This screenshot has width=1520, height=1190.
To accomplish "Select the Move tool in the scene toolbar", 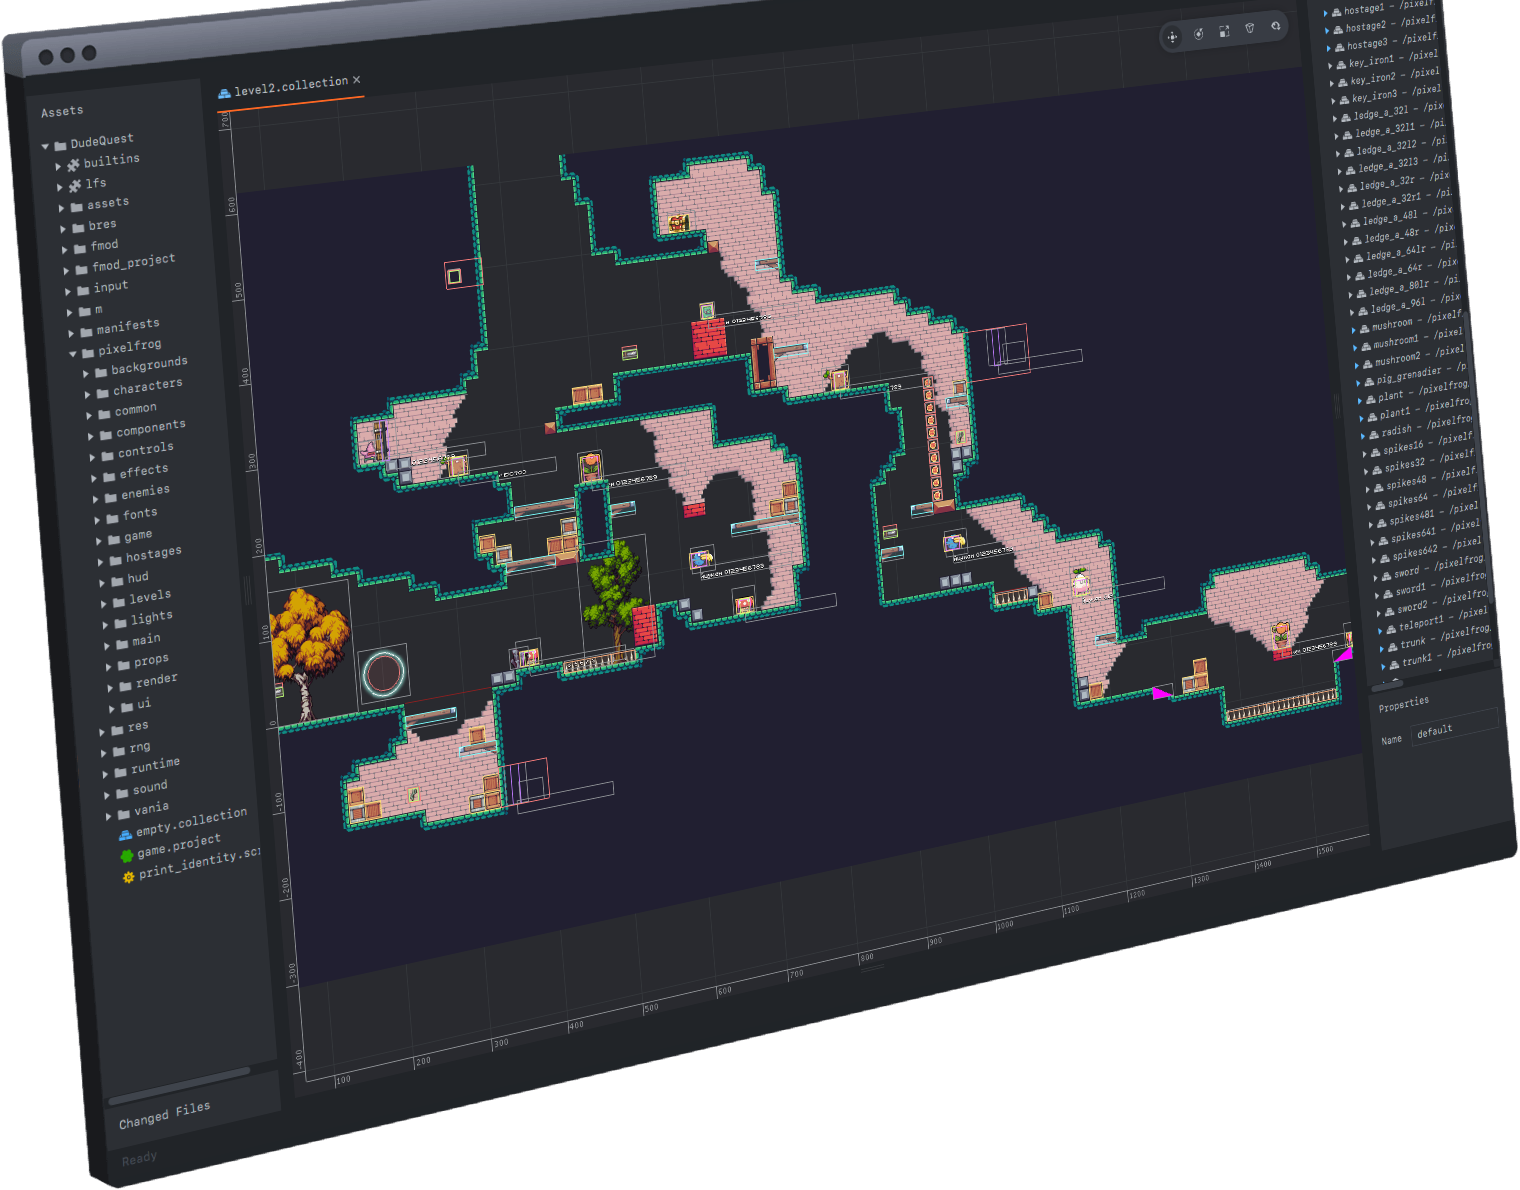I will (1172, 37).
